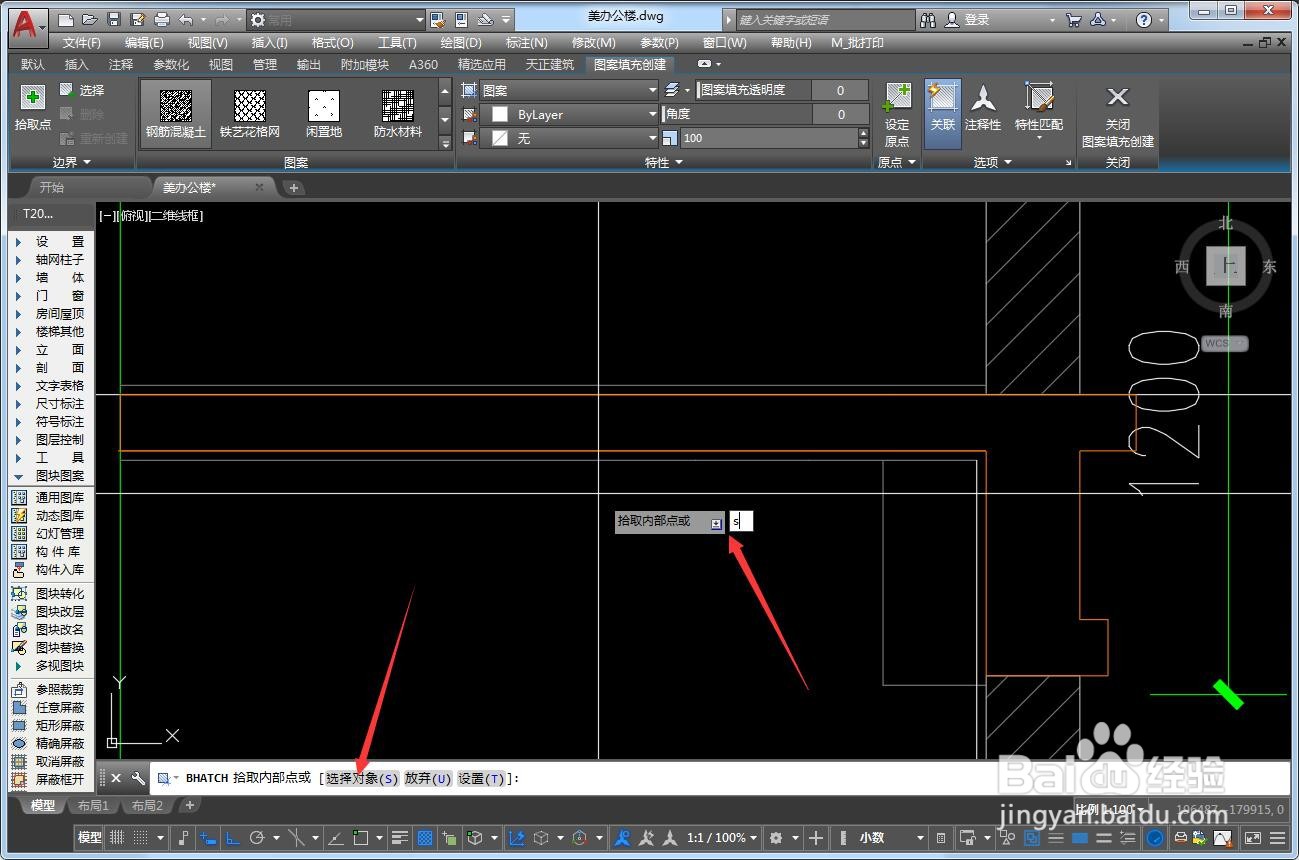The width and height of the screenshot is (1299, 860).
Task: Open the 通用图库 general library icon
Action: 19,497
